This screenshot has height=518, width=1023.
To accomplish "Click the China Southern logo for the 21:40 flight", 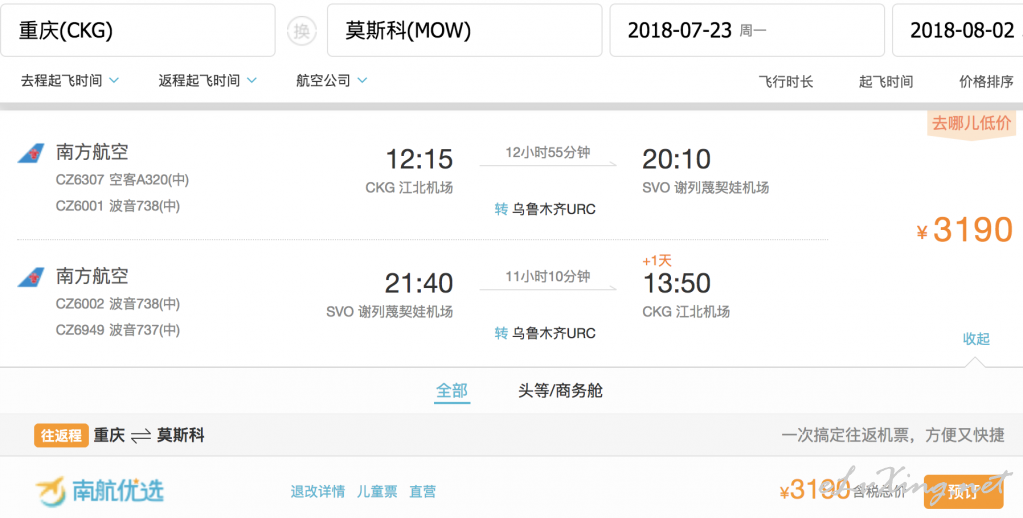I will click(x=31, y=277).
